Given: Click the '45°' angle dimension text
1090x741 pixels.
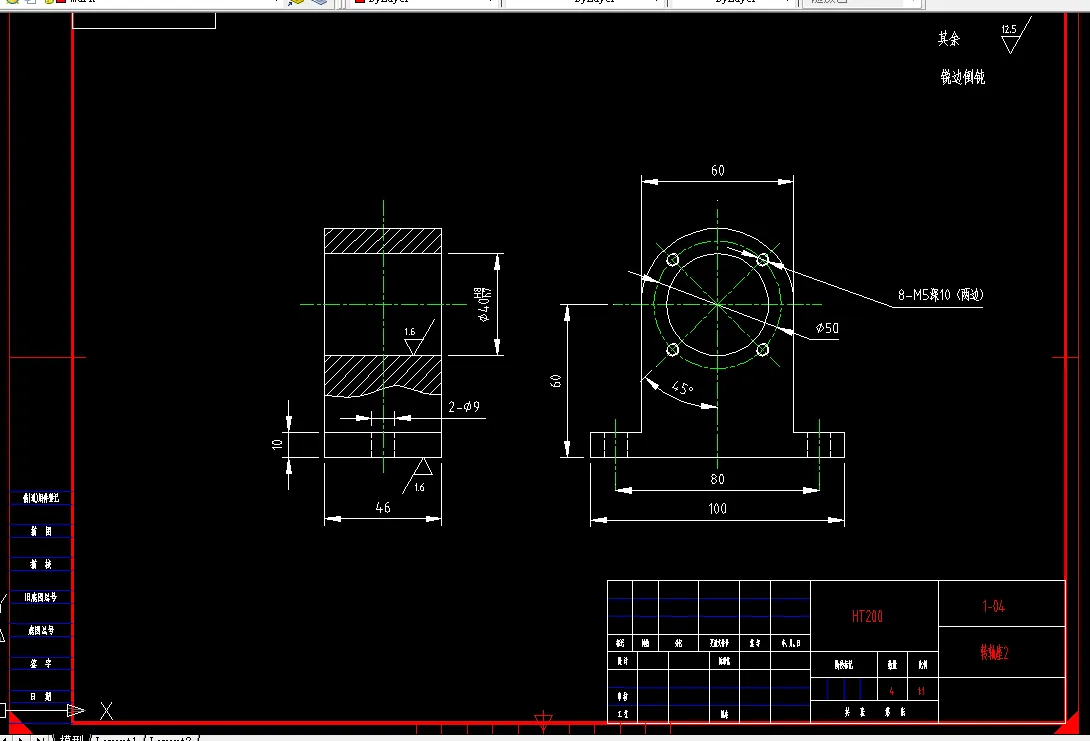Looking at the screenshot, I should (x=683, y=388).
